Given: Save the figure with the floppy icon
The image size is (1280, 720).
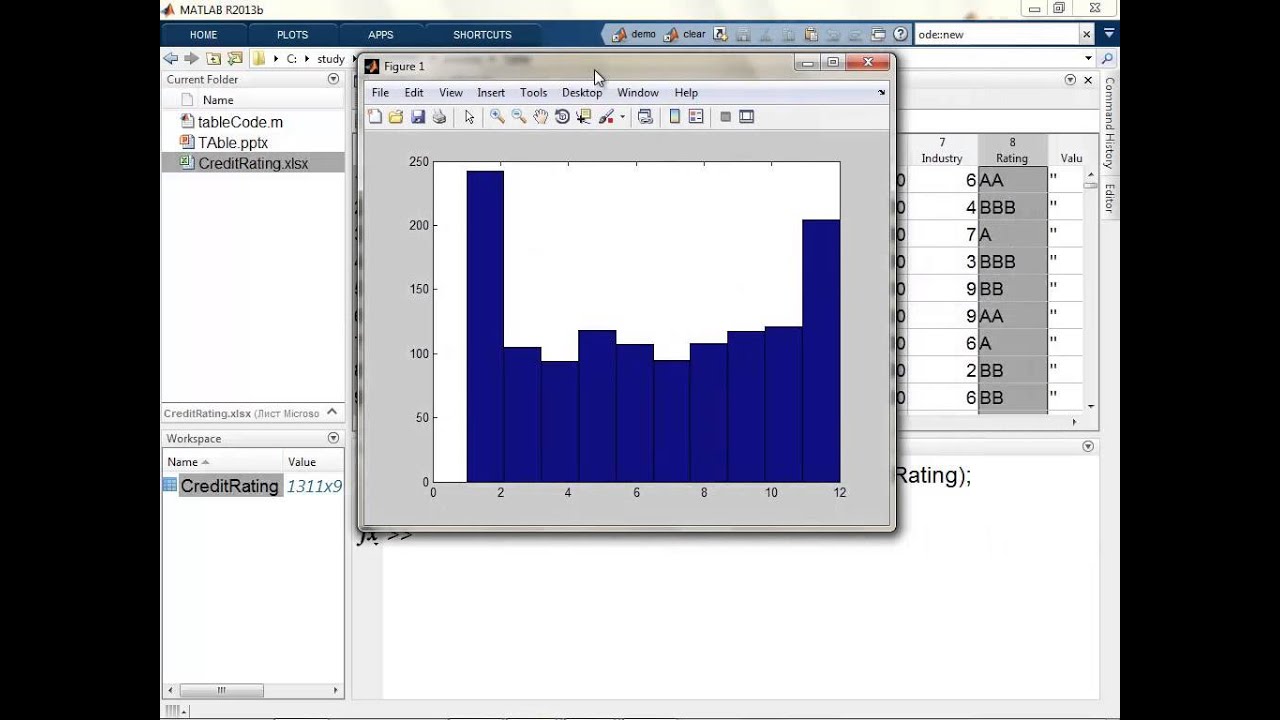Looking at the screenshot, I should (418, 117).
